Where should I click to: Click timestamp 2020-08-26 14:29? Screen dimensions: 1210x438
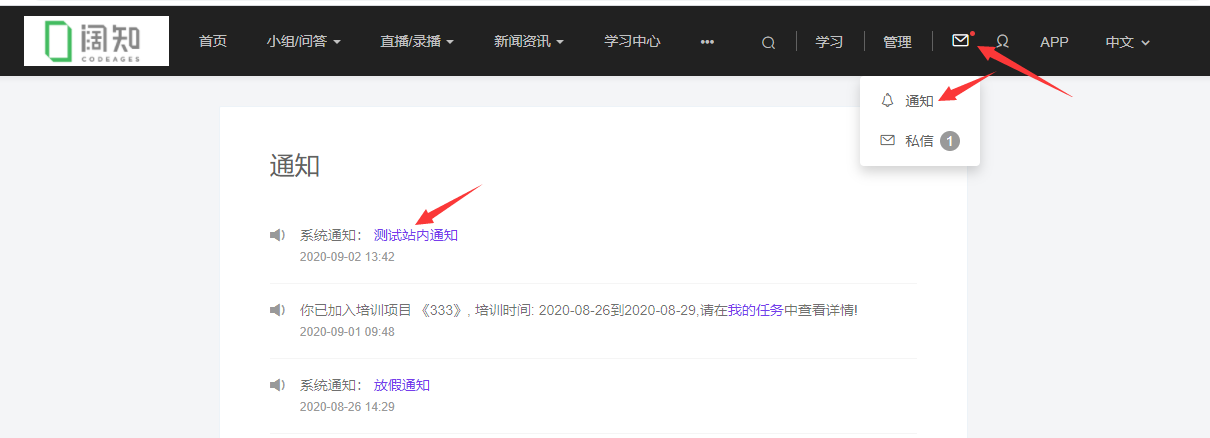[x=347, y=407]
